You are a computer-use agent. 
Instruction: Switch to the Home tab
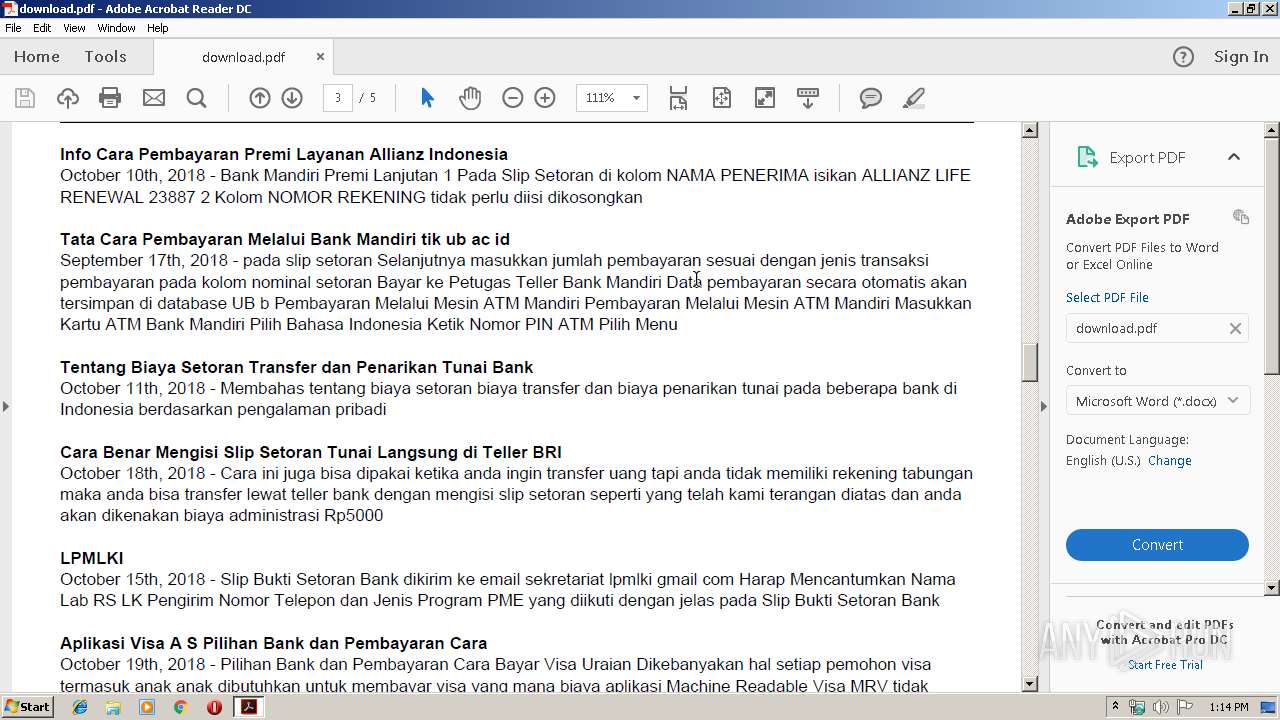click(x=37, y=57)
